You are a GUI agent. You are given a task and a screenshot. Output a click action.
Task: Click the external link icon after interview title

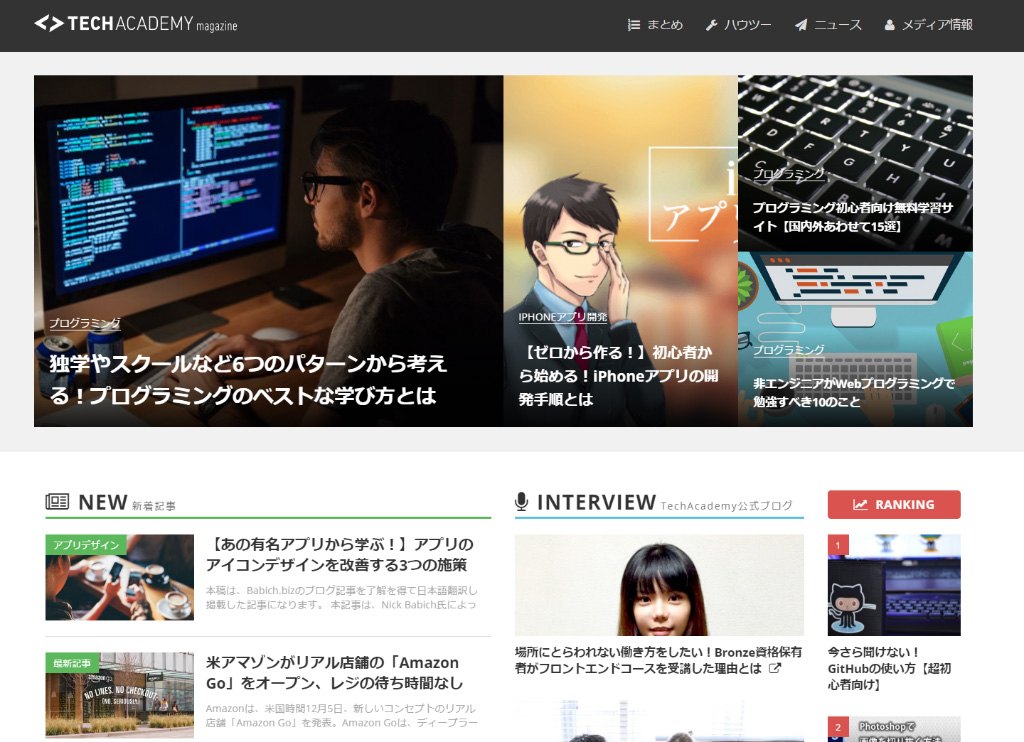tap(775, 668)
